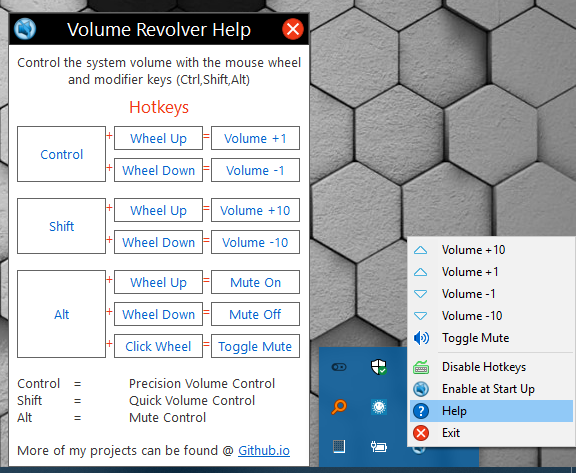Image resolution: width=576 pixels, height=473 pixels.
Task: Click the Volume -10 box in help table
Action: tap(255, 242)
